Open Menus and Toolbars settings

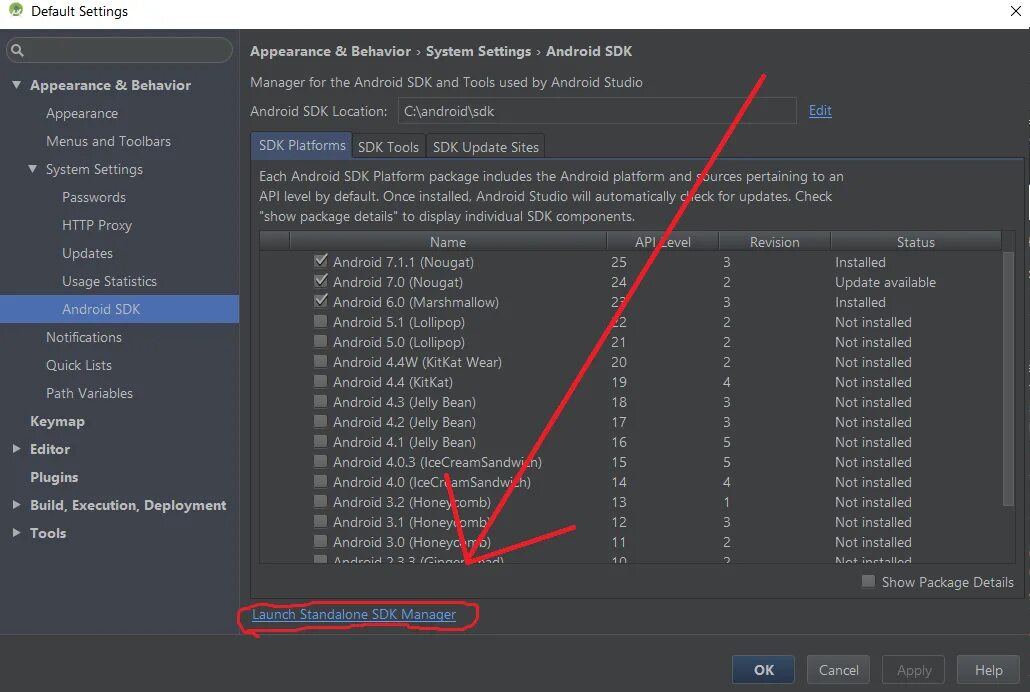click(108, 141)
